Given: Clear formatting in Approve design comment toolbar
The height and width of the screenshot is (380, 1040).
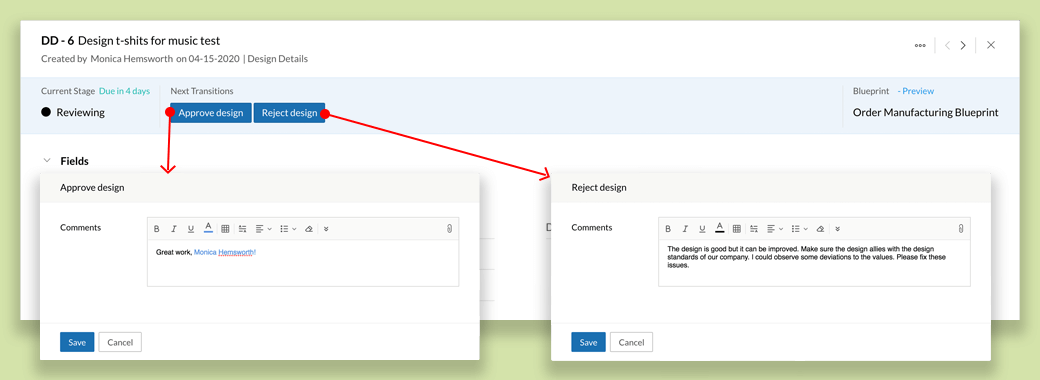Looking at the screenshot, I should coord(308,229).
